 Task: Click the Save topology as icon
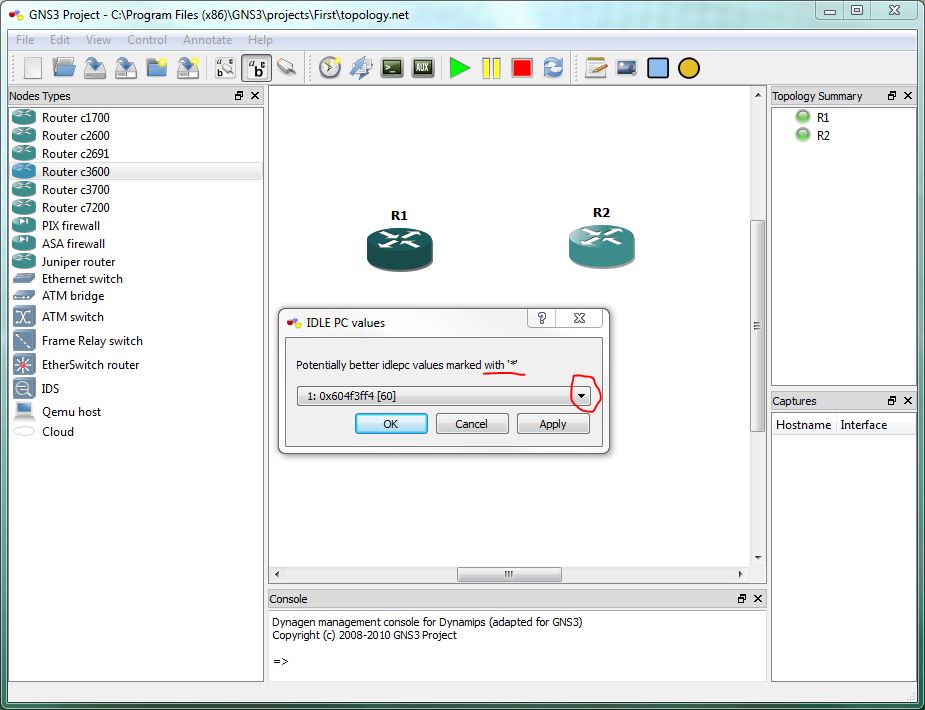tap(126, 68)
